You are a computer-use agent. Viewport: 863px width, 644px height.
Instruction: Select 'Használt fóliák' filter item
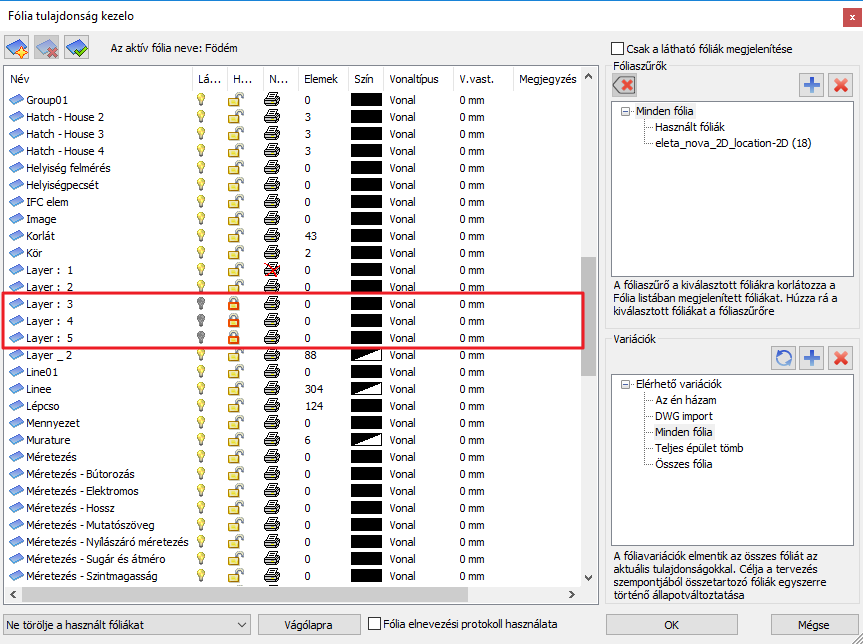(689, 128)
